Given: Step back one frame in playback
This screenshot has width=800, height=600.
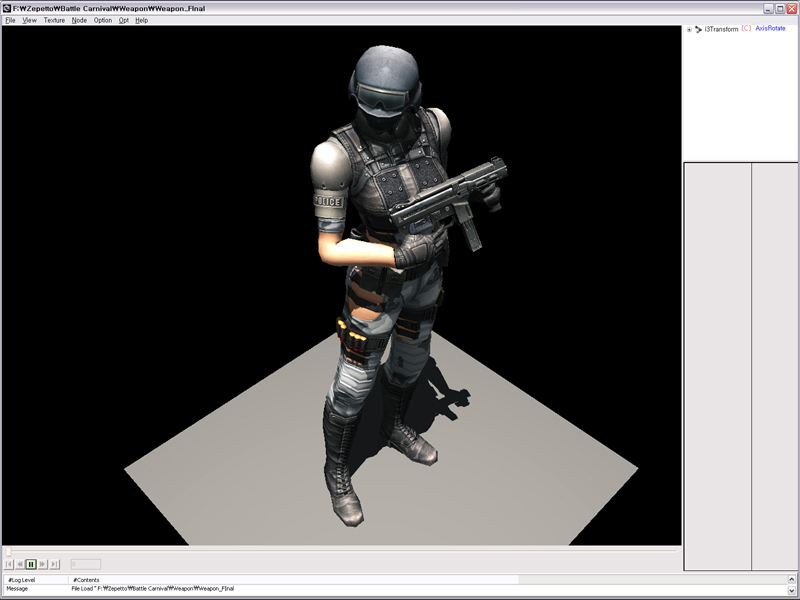Looking at the screenshot, I should (x=20, y=564).
